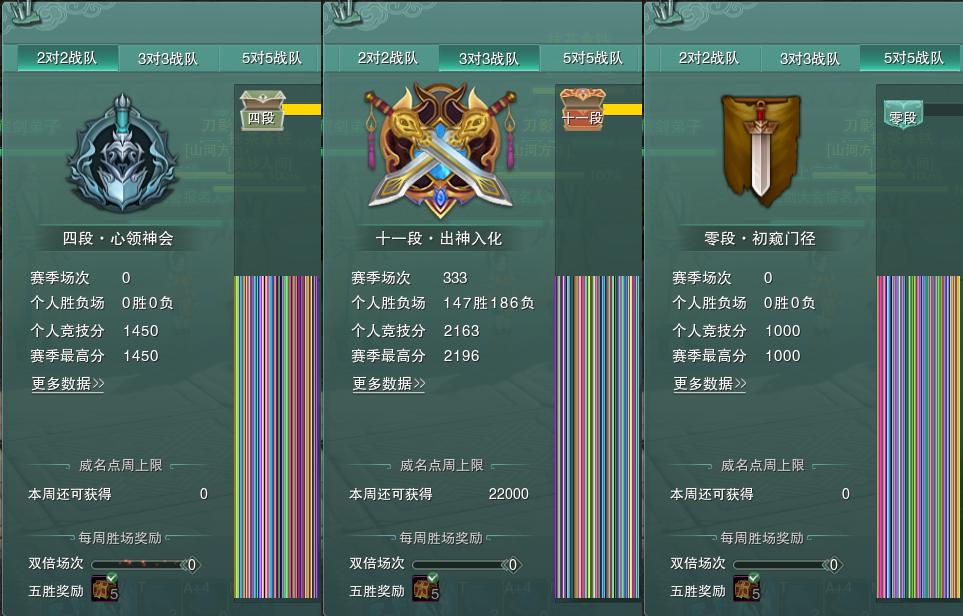
Task: Switch to 5对5战队 tab in the left panel
Action: pyautogui.click(x=270, y=58)
